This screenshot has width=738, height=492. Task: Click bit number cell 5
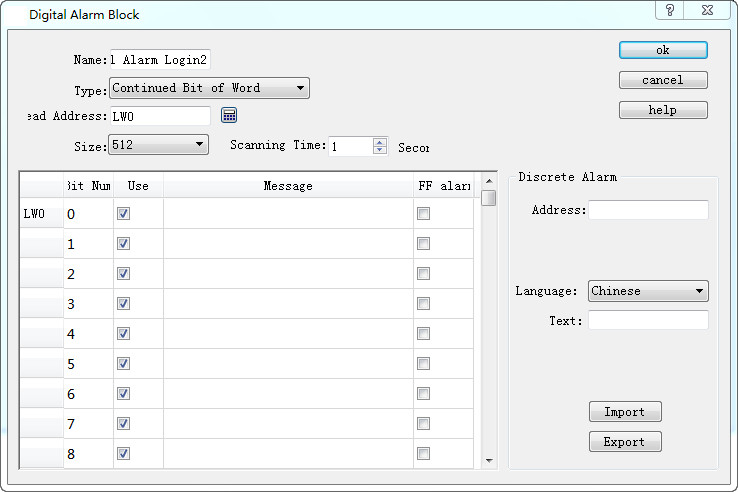pyautogui.click(x=88, y=363)
